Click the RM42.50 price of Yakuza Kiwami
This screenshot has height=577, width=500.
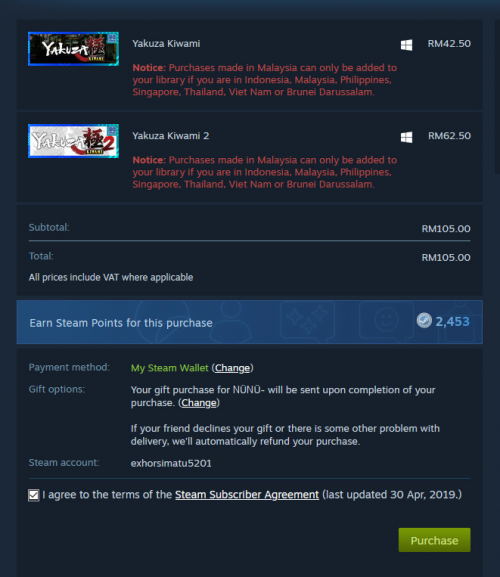449,43
